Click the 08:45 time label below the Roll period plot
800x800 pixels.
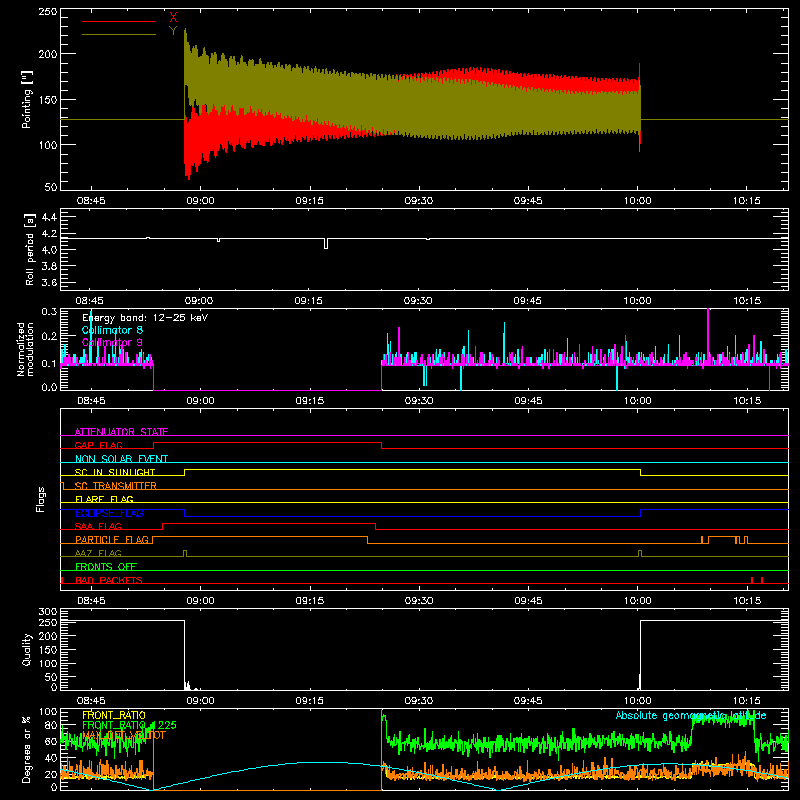pos(90,301)
